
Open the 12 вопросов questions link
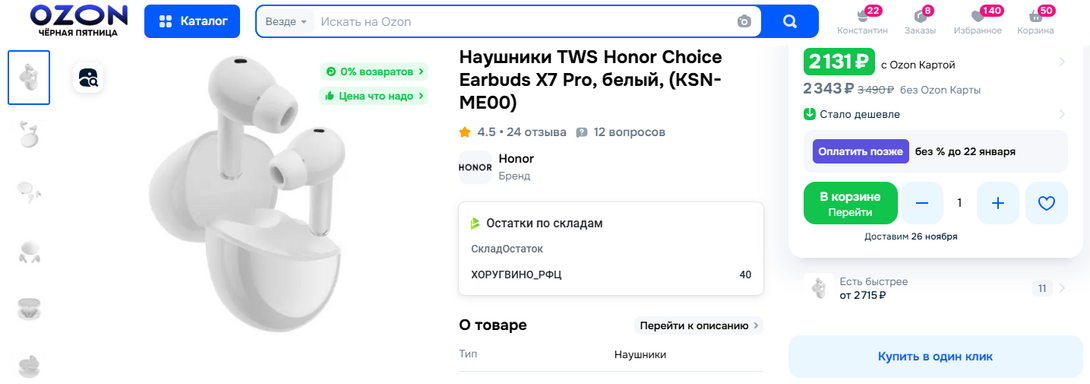pyautogui.click(x=621, y=132)
